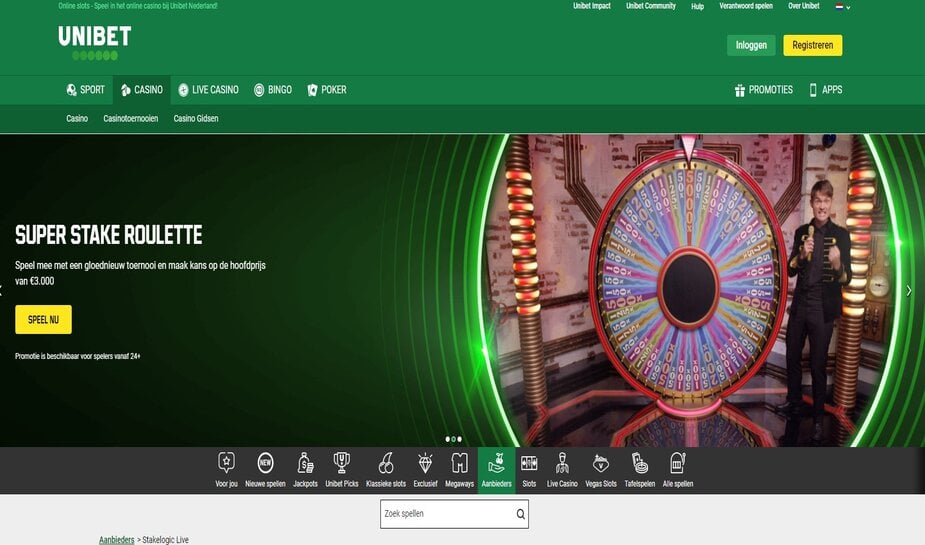Screen dimensions: 925x545
Task: Open Casinotoernooien submenu link
Action: click(130, 119)
